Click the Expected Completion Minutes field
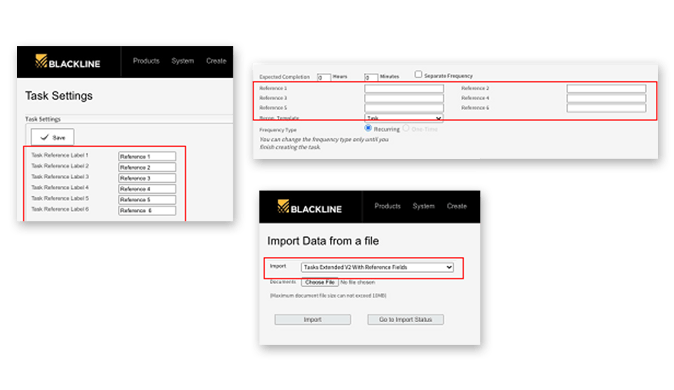This screenshot has height=390, width=674. tap(371, 77)
